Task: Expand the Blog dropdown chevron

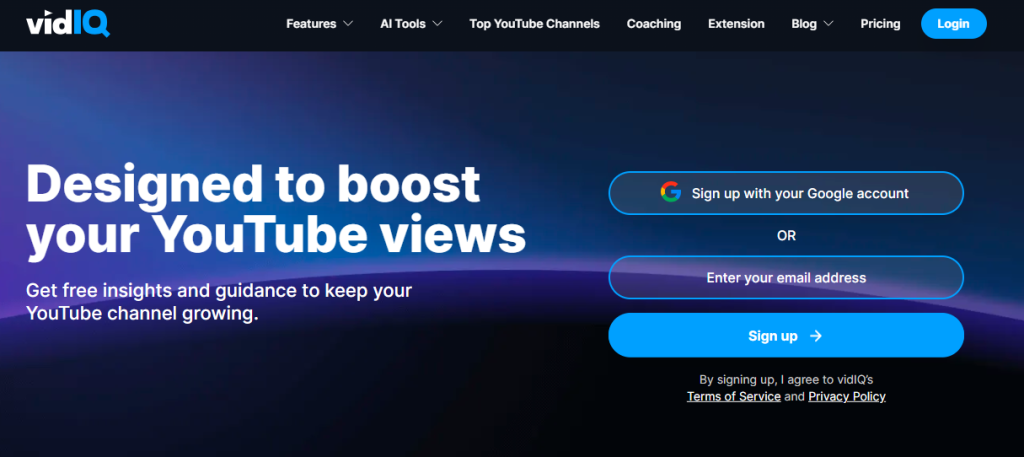Action: [x=829, y=24]
